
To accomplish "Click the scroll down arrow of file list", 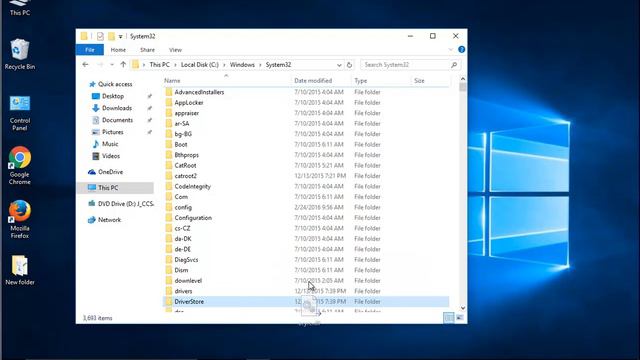I will click(x=462, y=308).
